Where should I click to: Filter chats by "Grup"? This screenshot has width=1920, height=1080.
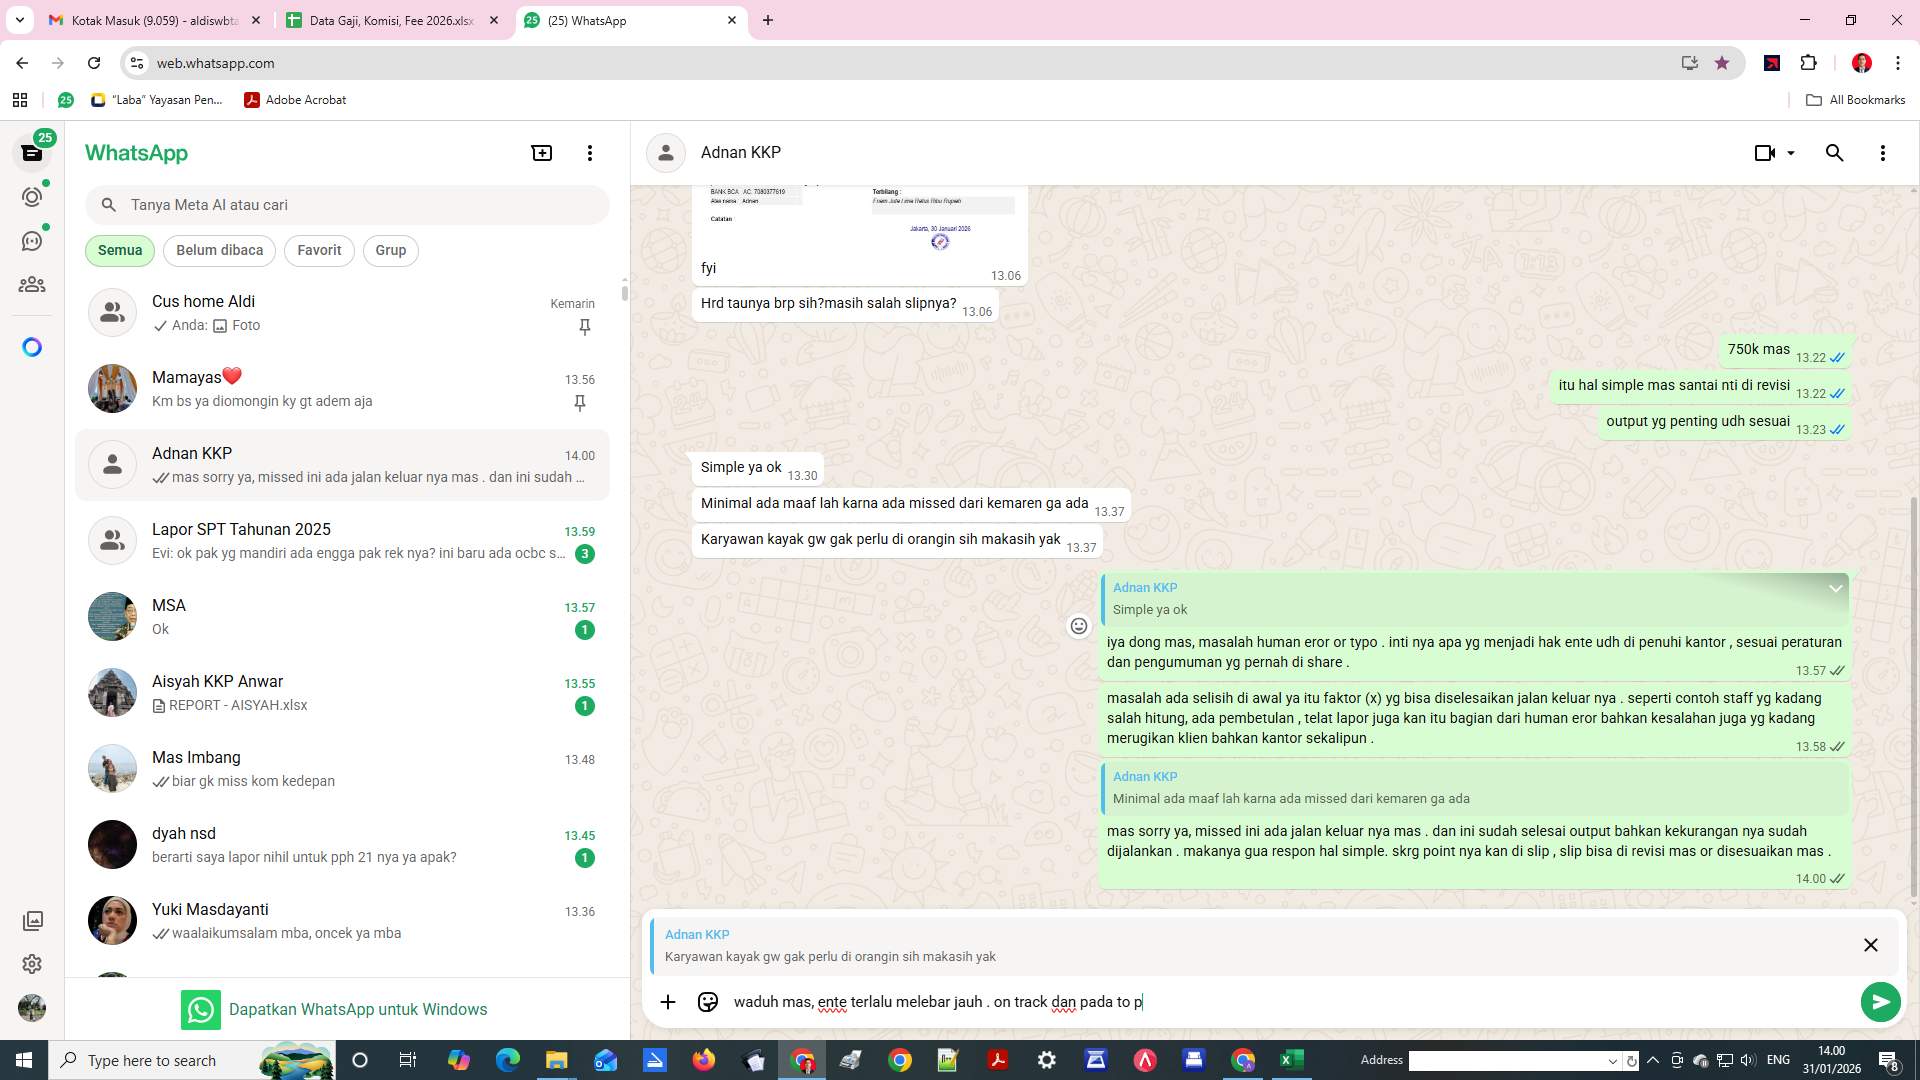(390, 250)
